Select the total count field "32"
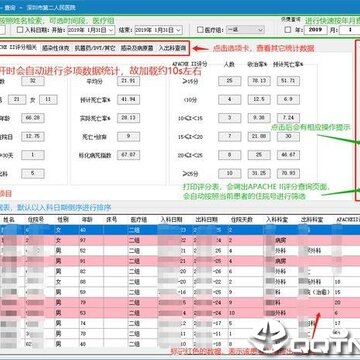The image size is (360, 360). click(33, 81)
